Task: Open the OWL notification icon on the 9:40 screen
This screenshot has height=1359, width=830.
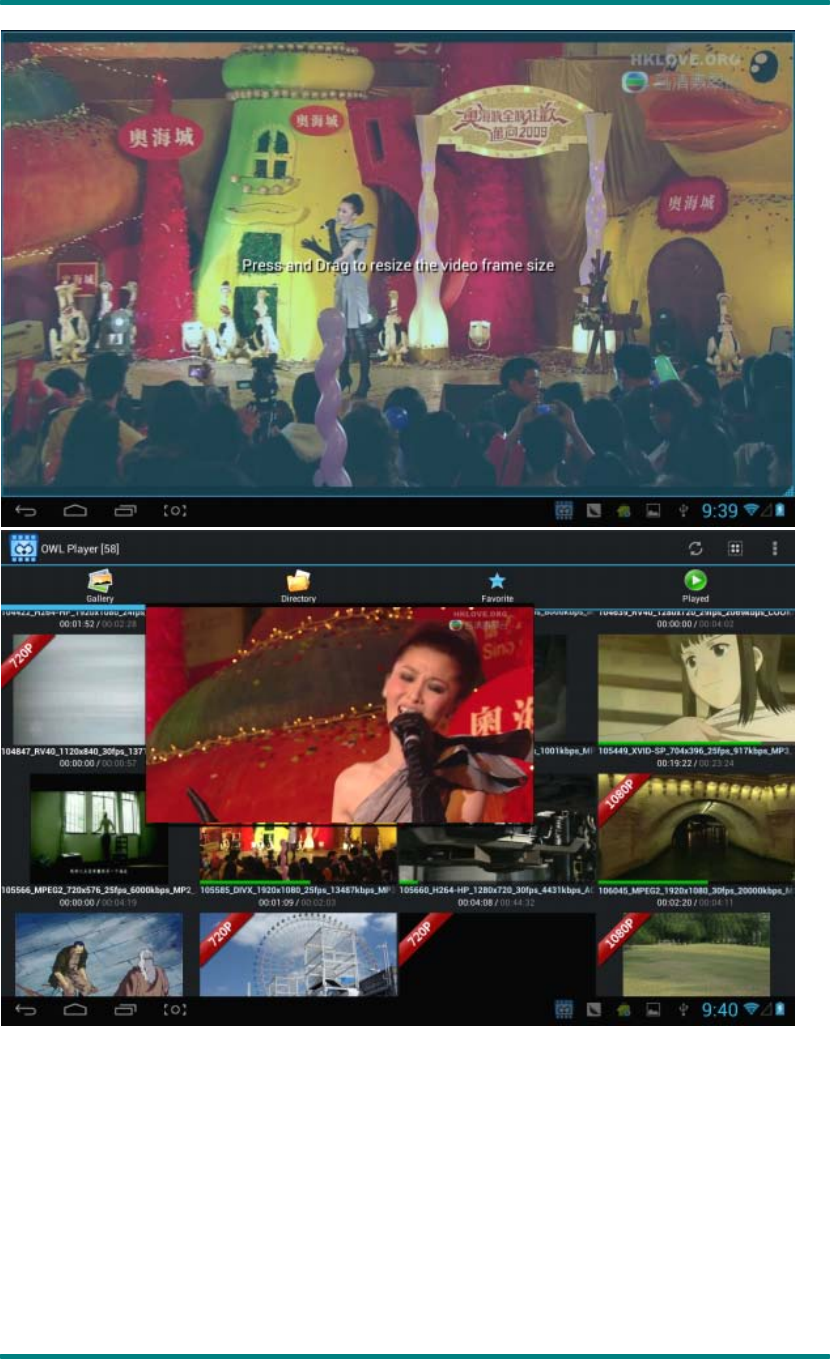Action: 564,1010
